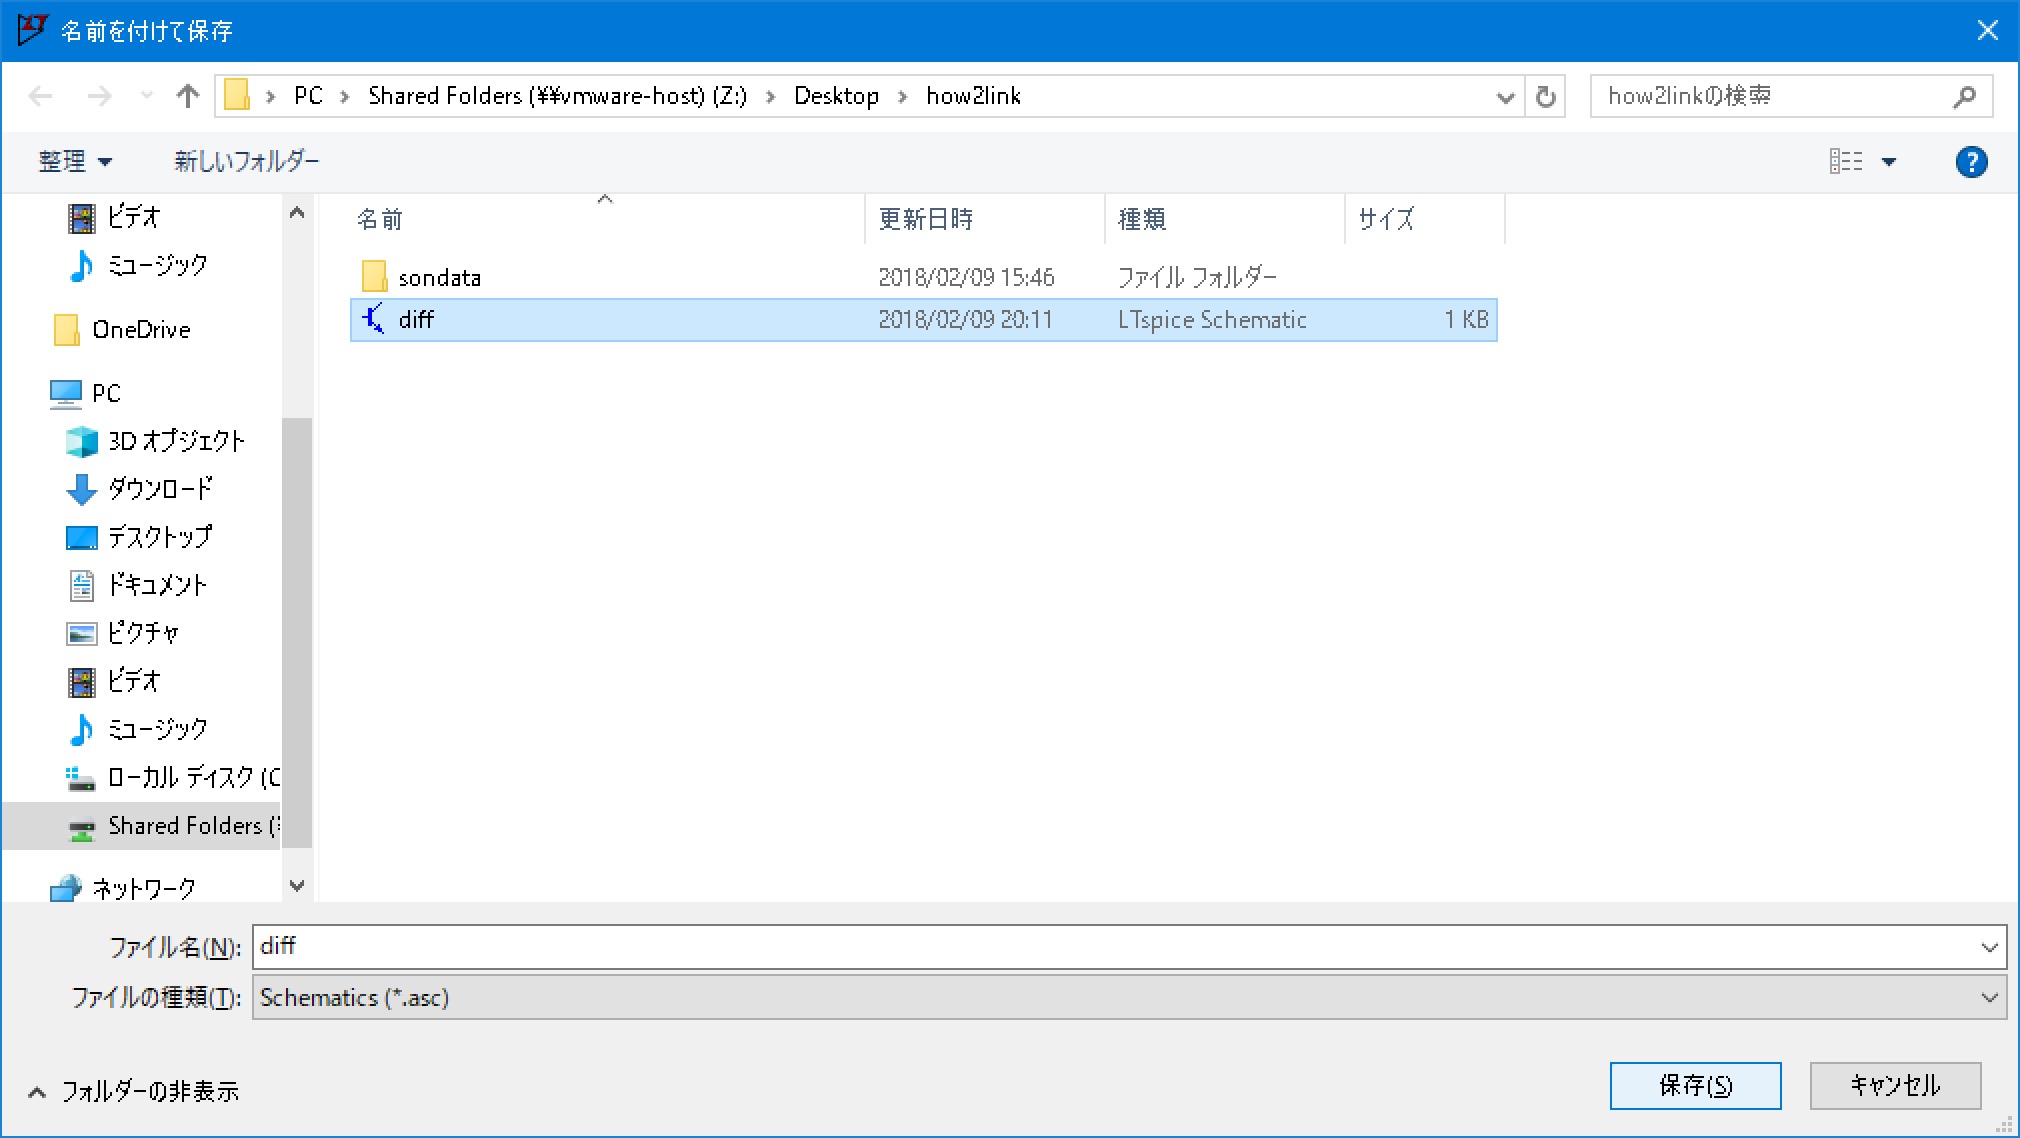
Task: Click the 2018/02/09 15:46 date cell
Action: click(x=966, y=278)
